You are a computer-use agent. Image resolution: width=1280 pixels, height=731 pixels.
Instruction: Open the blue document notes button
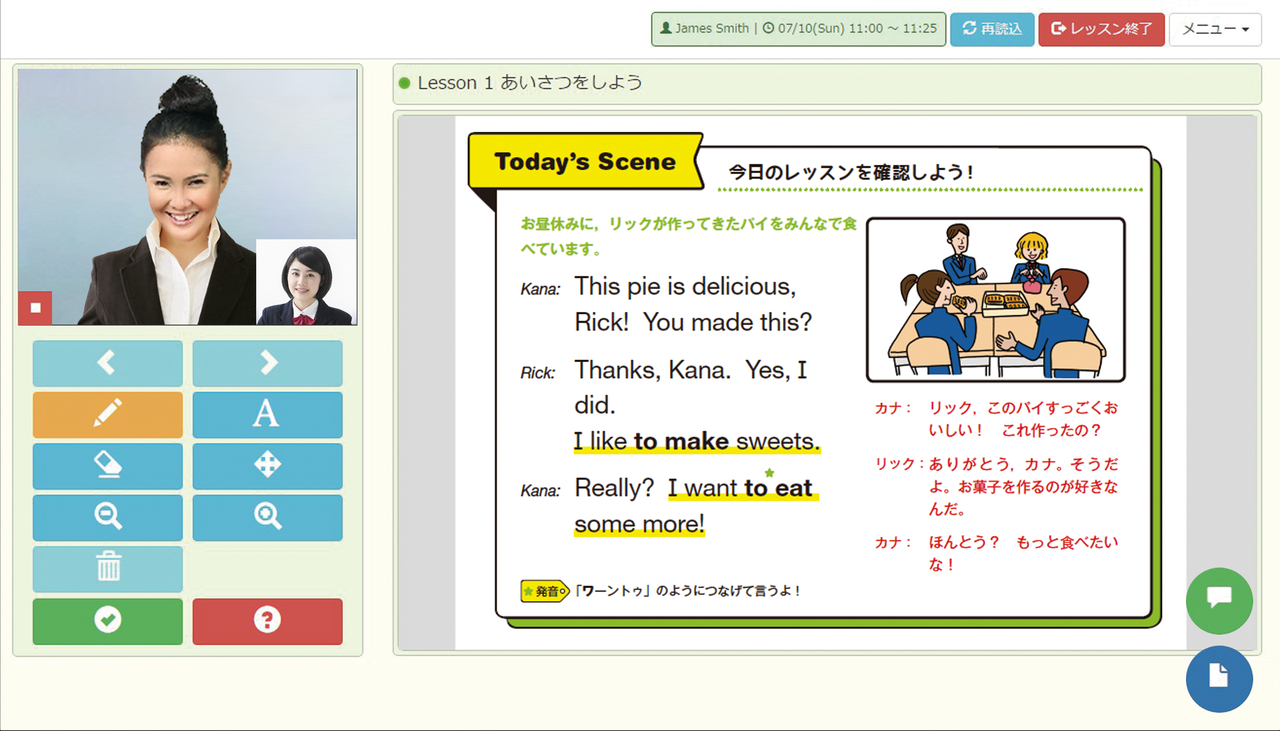[1218, 679]
